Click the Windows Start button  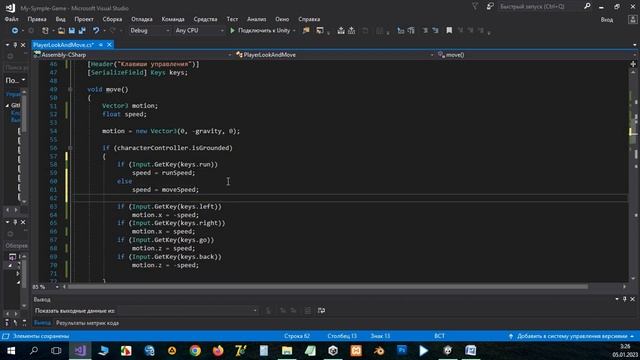[11, 351]
